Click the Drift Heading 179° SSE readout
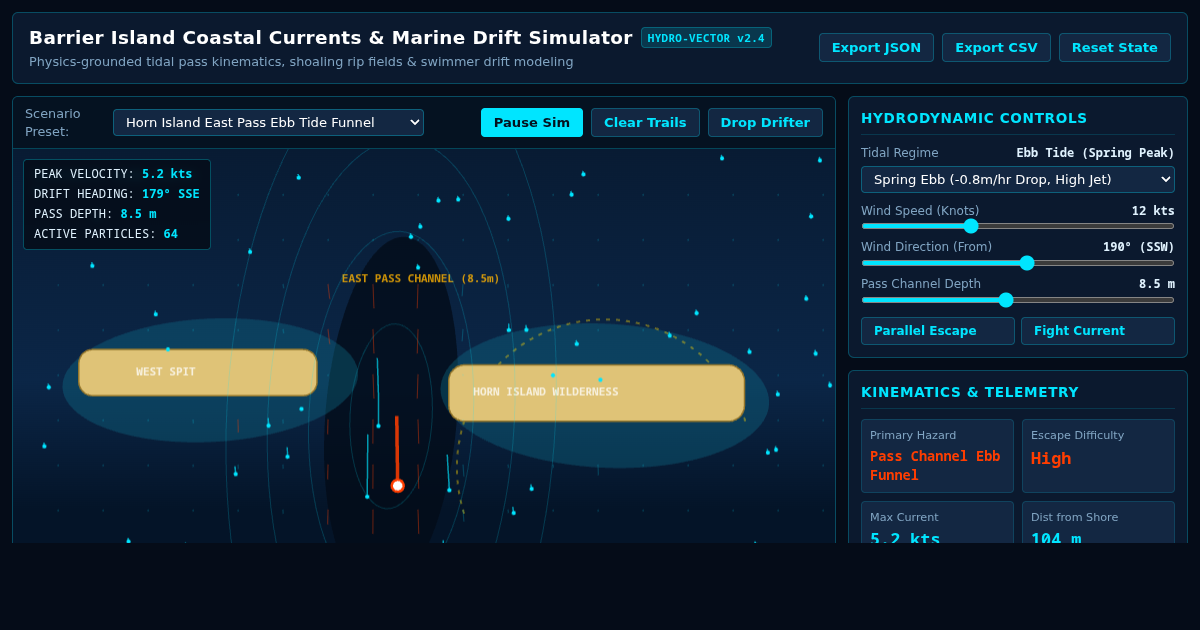The width and height of the screenshot is (1200, 630). tap(117, 194)
